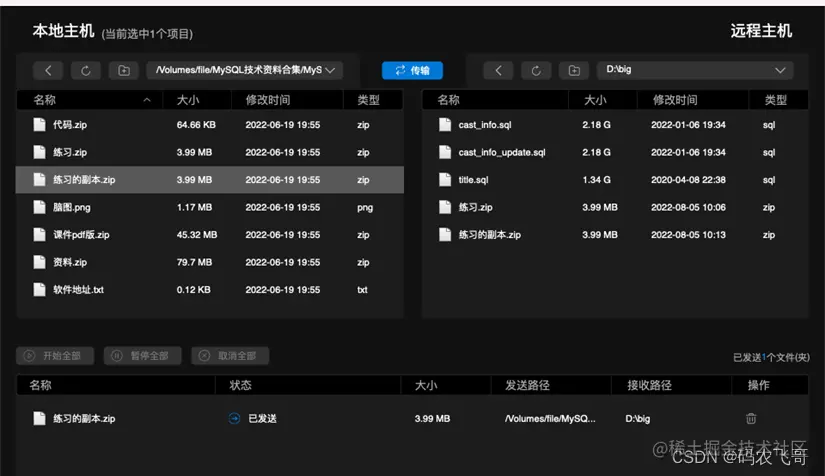Screen dimensions: 825x476
Task: Click 2020-04-08 22:38 modified time
Action: pos(688,180)
